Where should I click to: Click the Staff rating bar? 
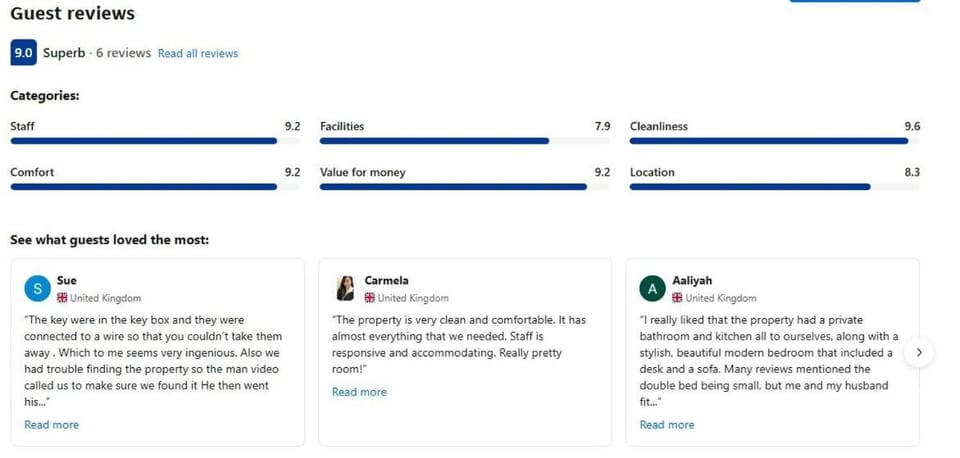[x=155, y=141]
